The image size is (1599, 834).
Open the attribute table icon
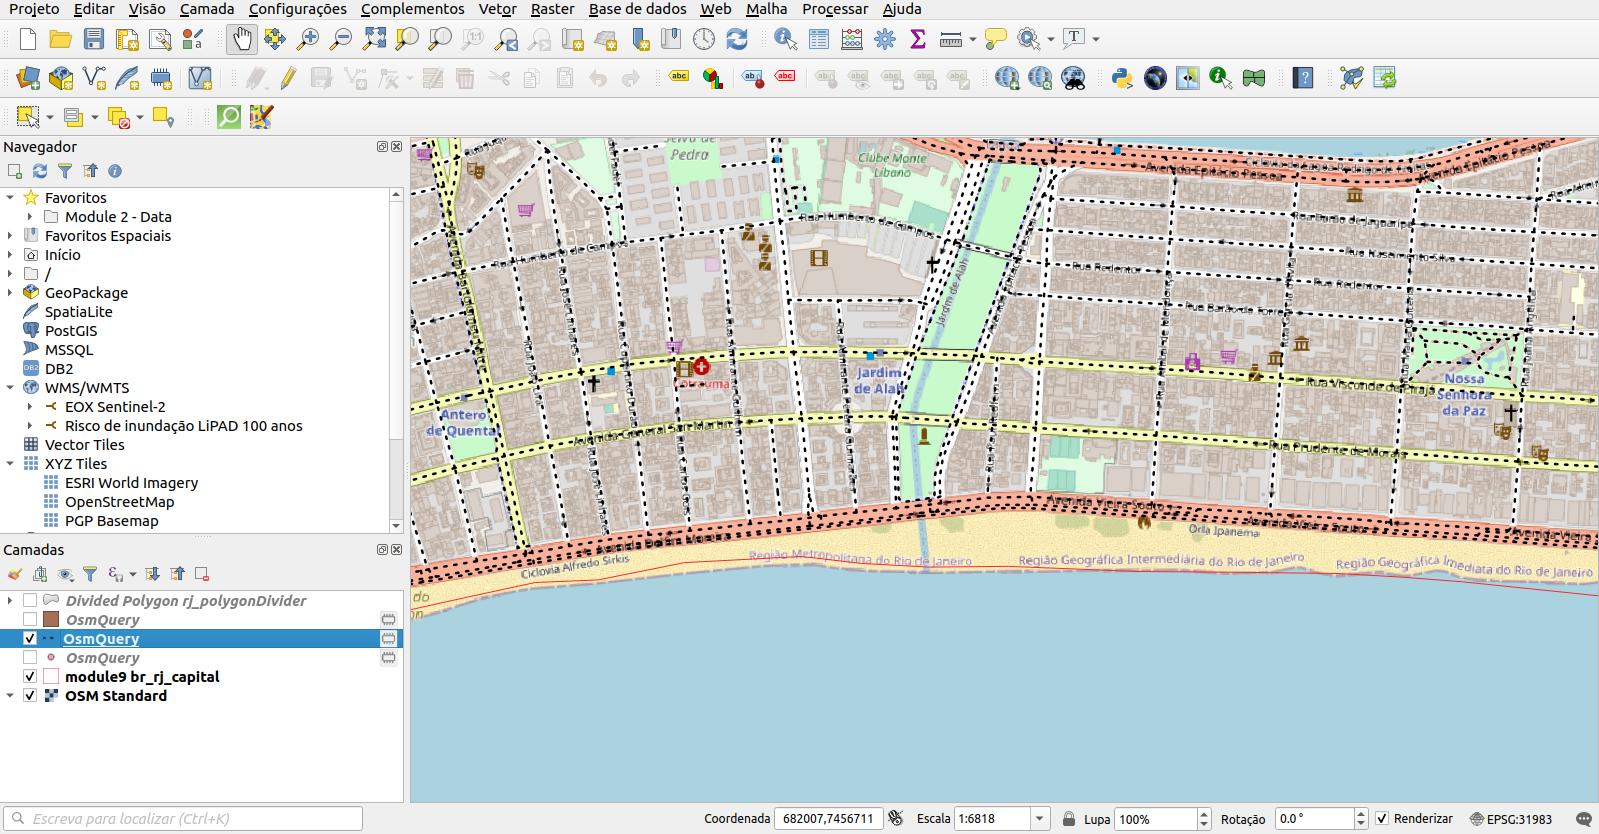click(x=819, y=39)
